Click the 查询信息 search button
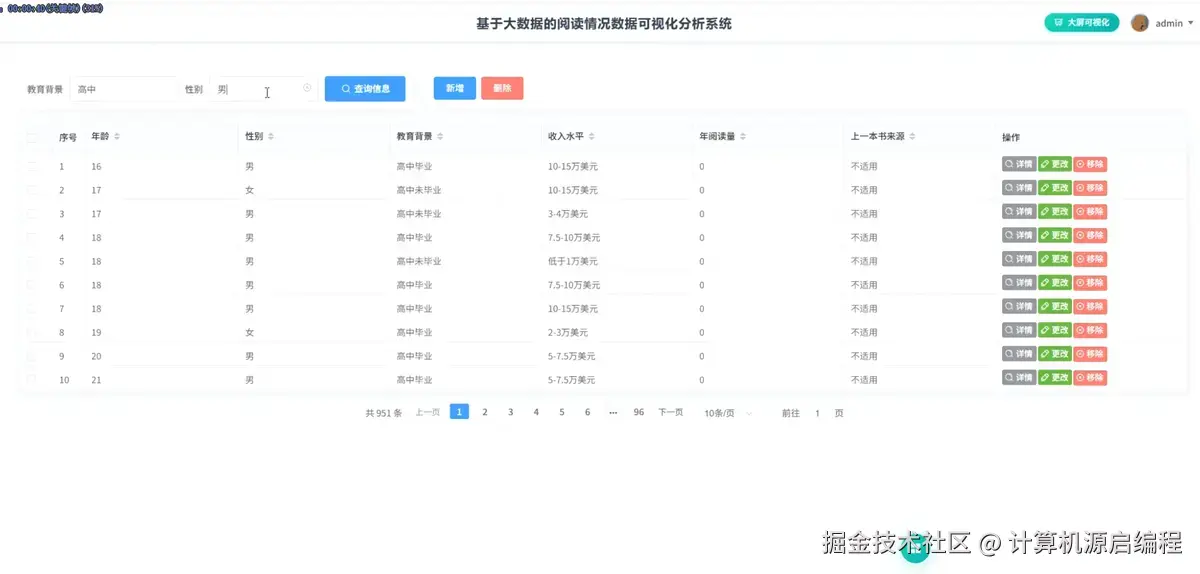1200x574 pixels. point(365,89)
